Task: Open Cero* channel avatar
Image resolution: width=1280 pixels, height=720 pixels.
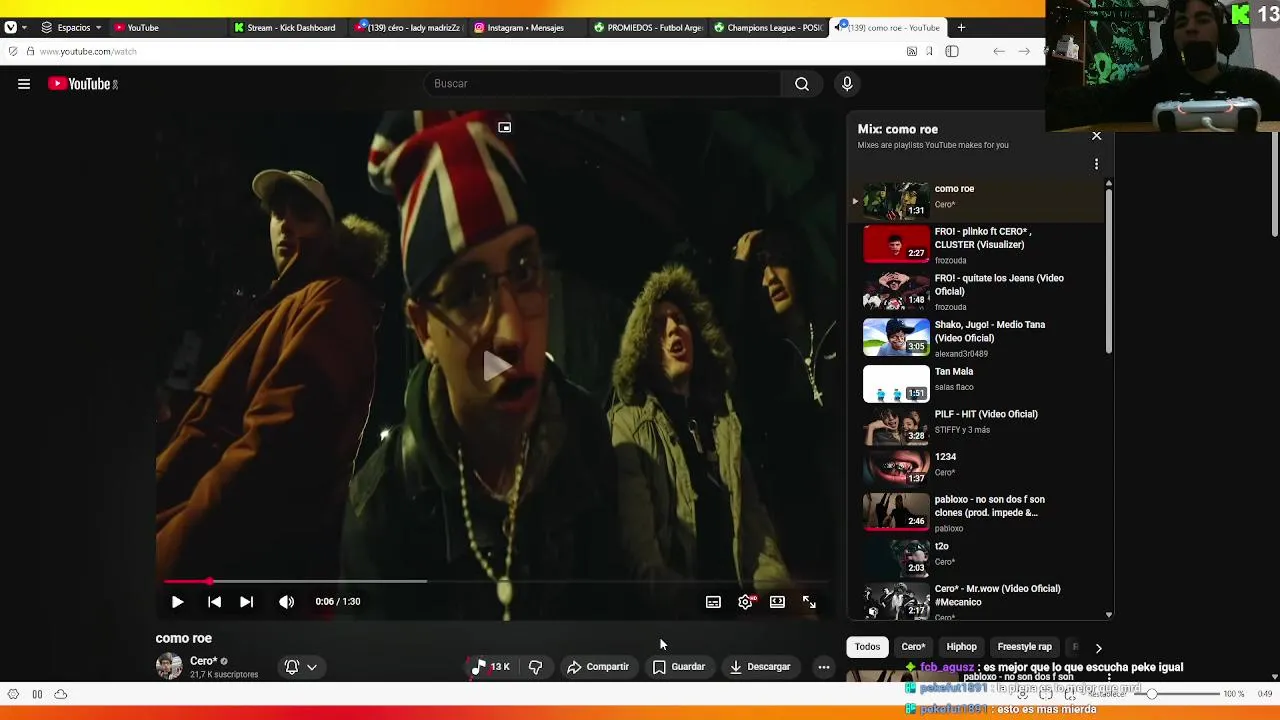Action: click(169, 666)
